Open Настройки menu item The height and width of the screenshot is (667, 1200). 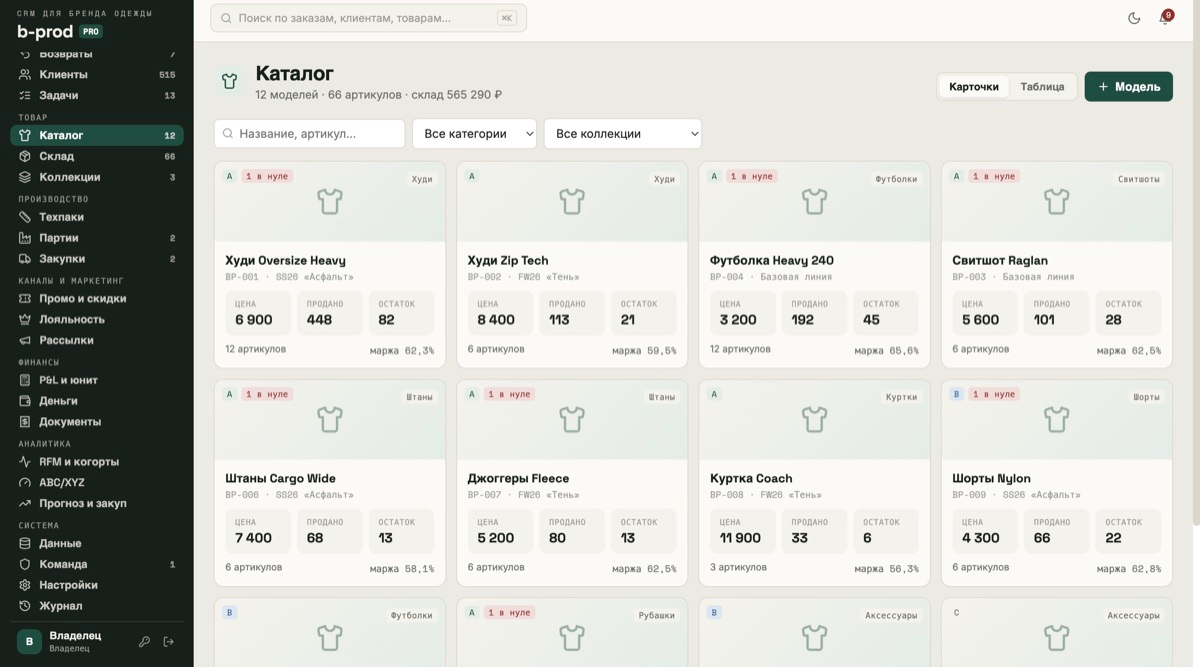pyautogui.click(x=97, y=585)
